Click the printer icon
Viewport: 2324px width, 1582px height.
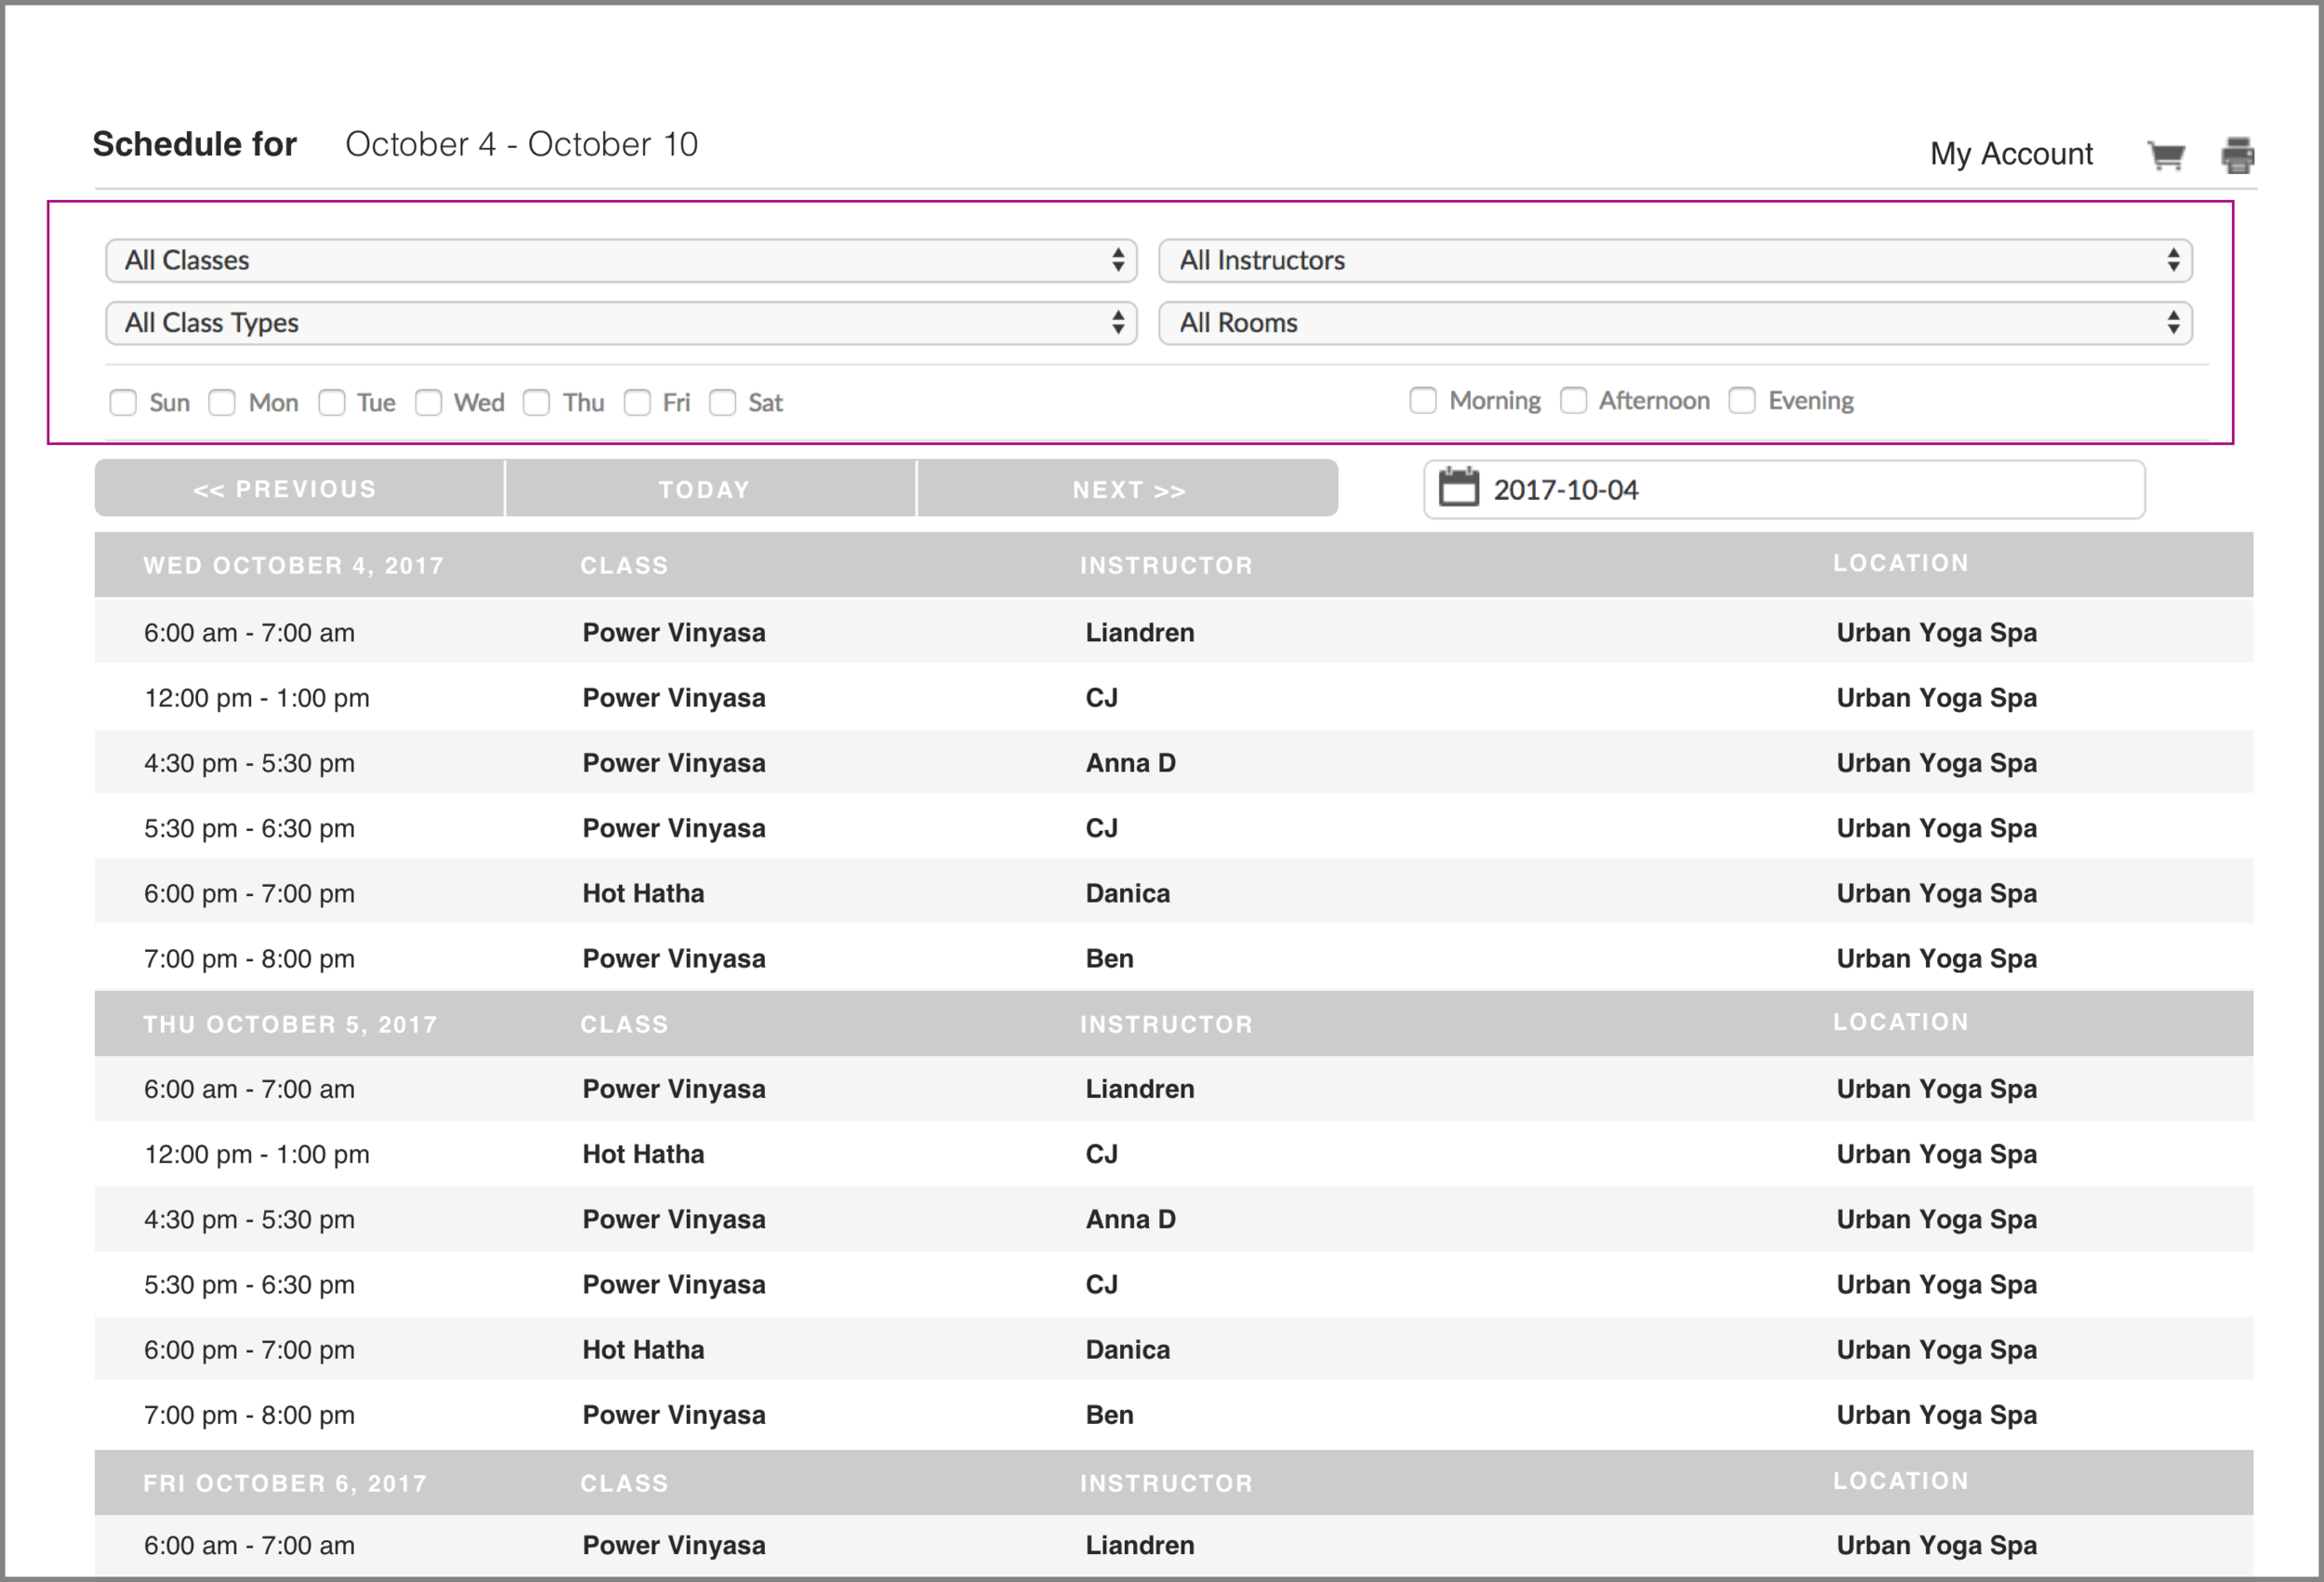(2238, 155)
